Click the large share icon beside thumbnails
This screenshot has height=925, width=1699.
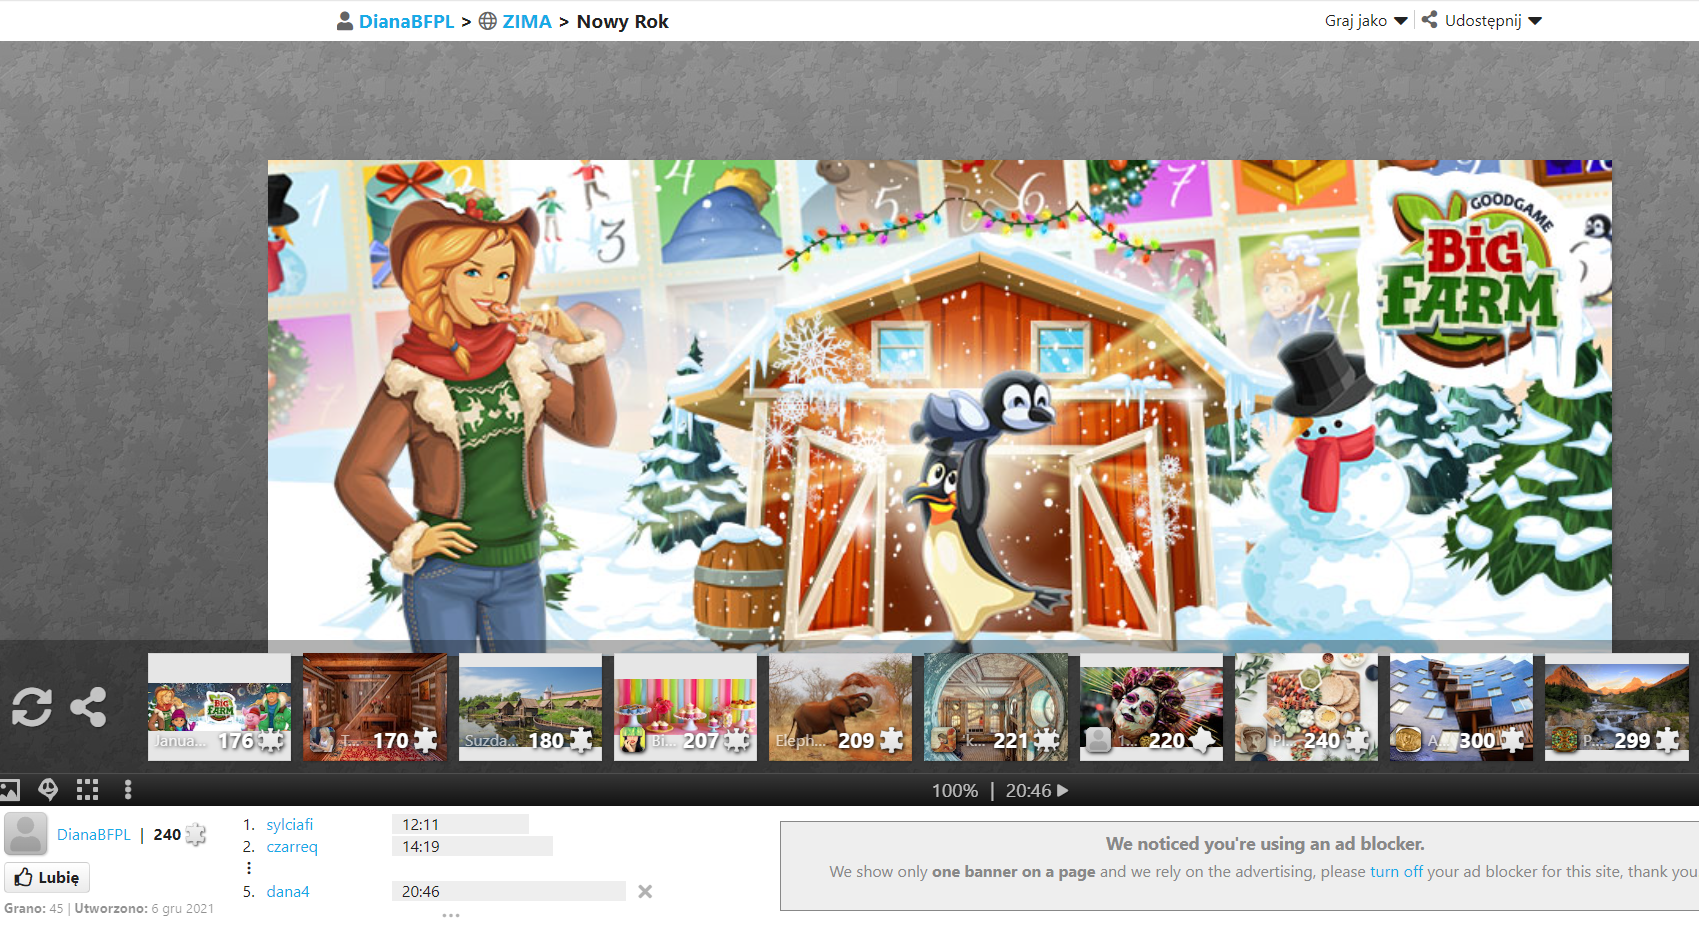point(88,707)
